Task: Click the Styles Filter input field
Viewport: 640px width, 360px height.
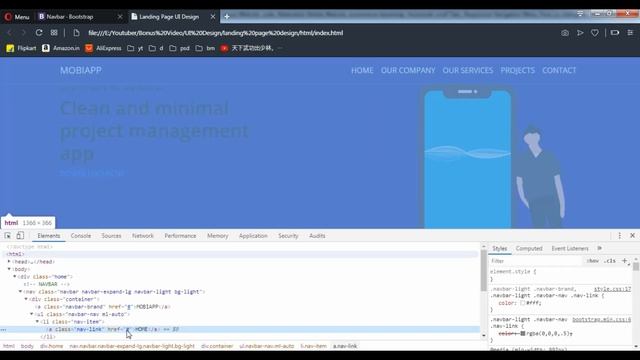Action: pyautogui.click(x=536, y=261)
